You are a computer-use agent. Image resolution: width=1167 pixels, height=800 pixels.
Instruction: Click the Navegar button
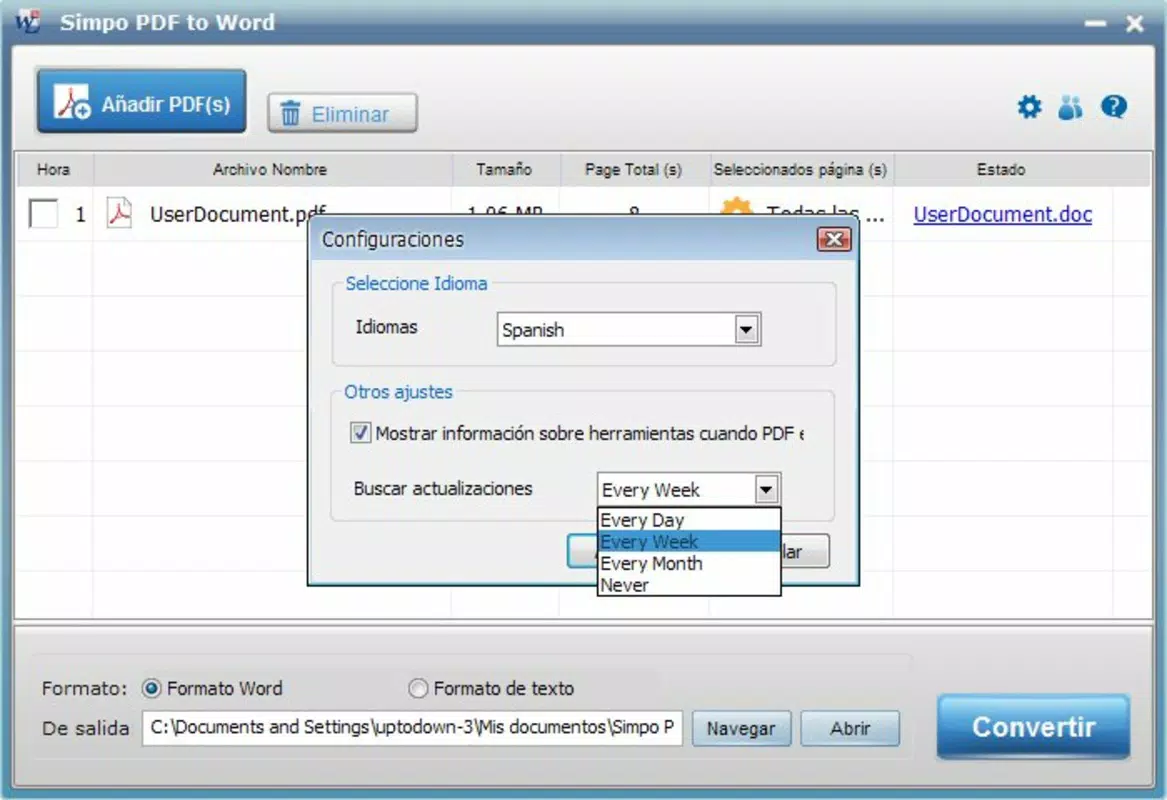click(741, 728)
